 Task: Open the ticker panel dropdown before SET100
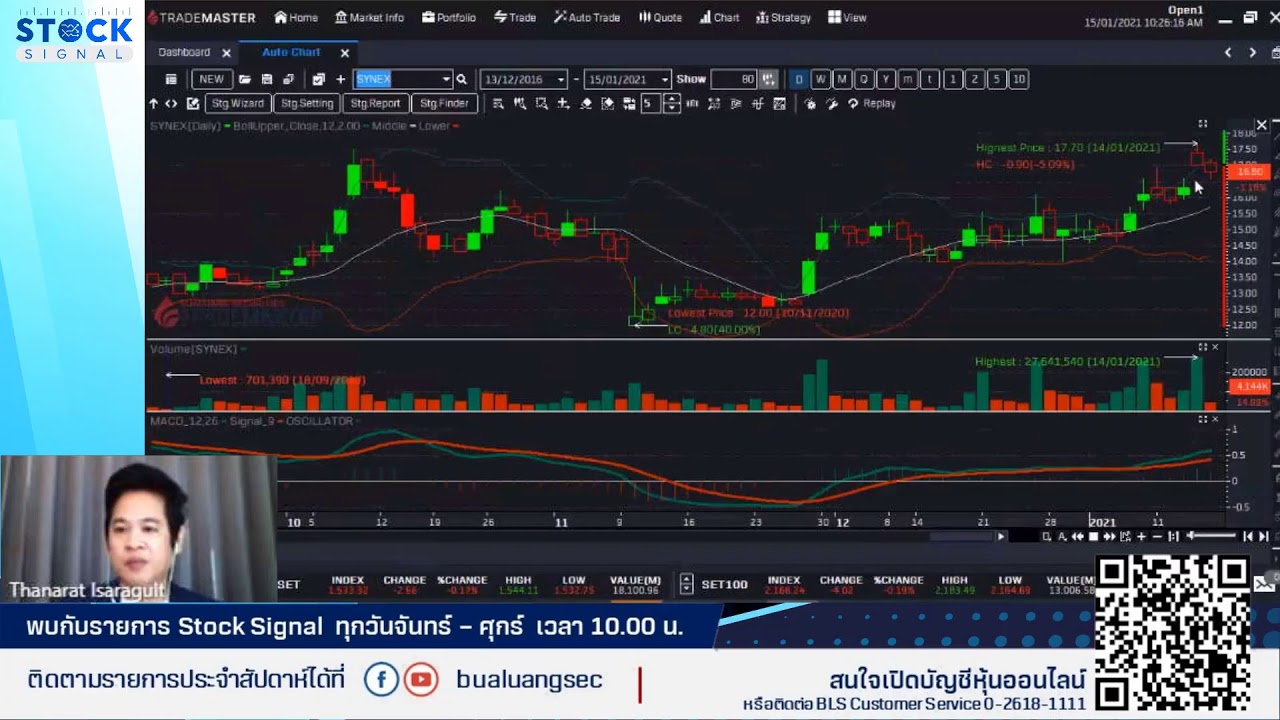[686, 583]
